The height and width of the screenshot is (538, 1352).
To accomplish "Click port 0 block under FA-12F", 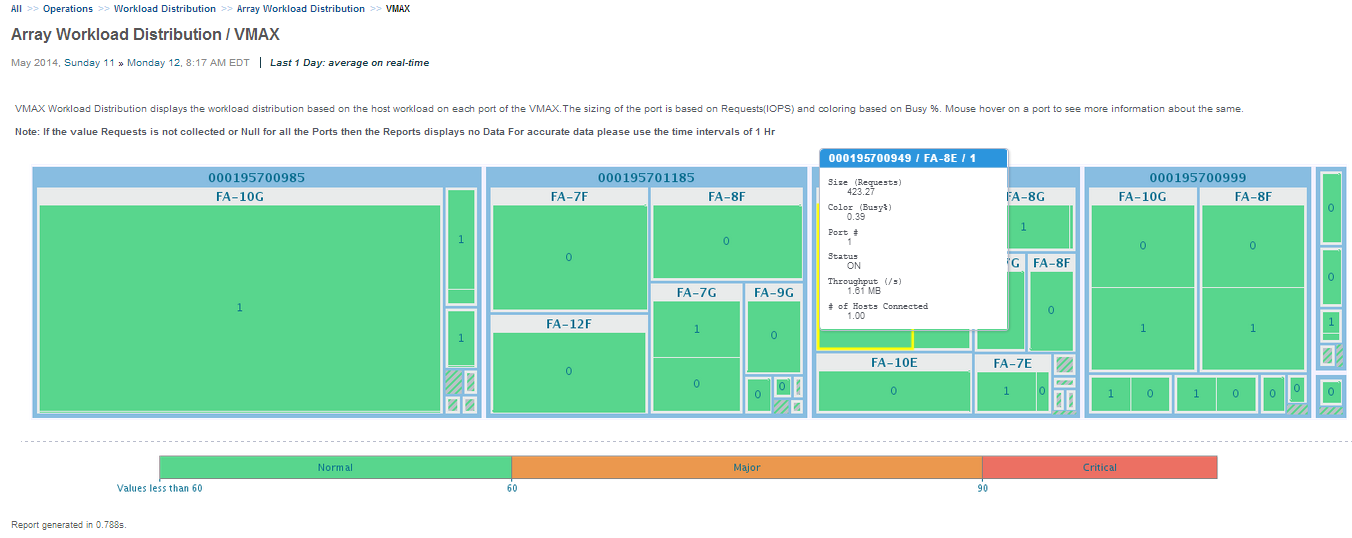I will click(x=569, y=372).
